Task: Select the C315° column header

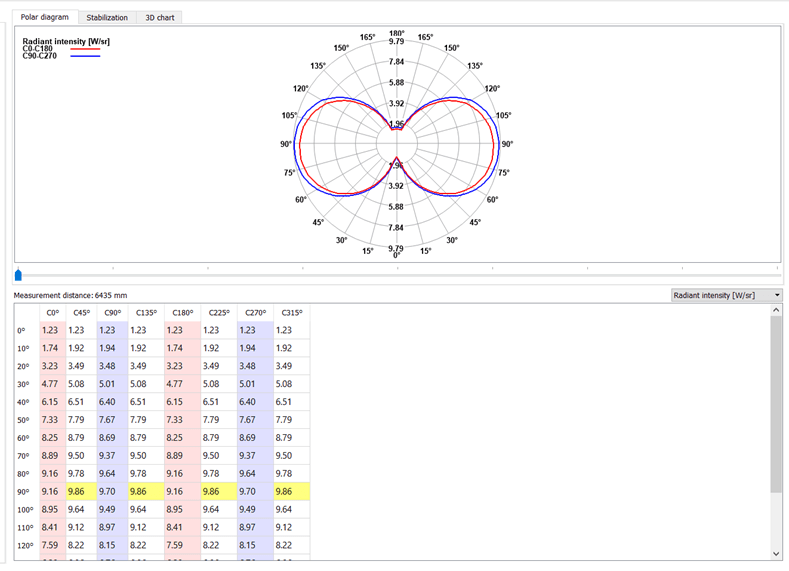Action: coord(291,312)
